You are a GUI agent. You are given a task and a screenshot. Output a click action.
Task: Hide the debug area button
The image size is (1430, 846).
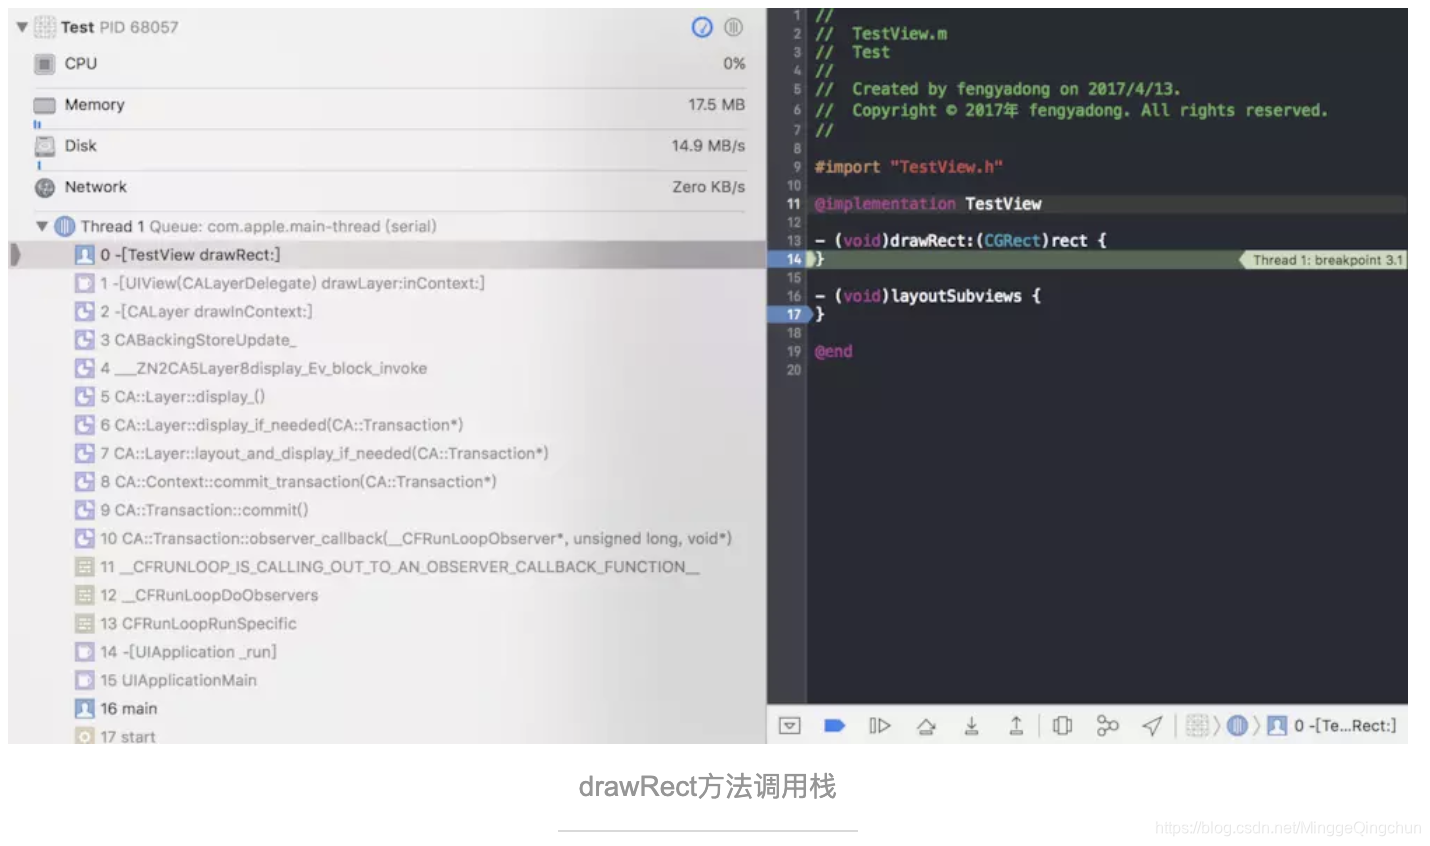click(x=790, y=726)
